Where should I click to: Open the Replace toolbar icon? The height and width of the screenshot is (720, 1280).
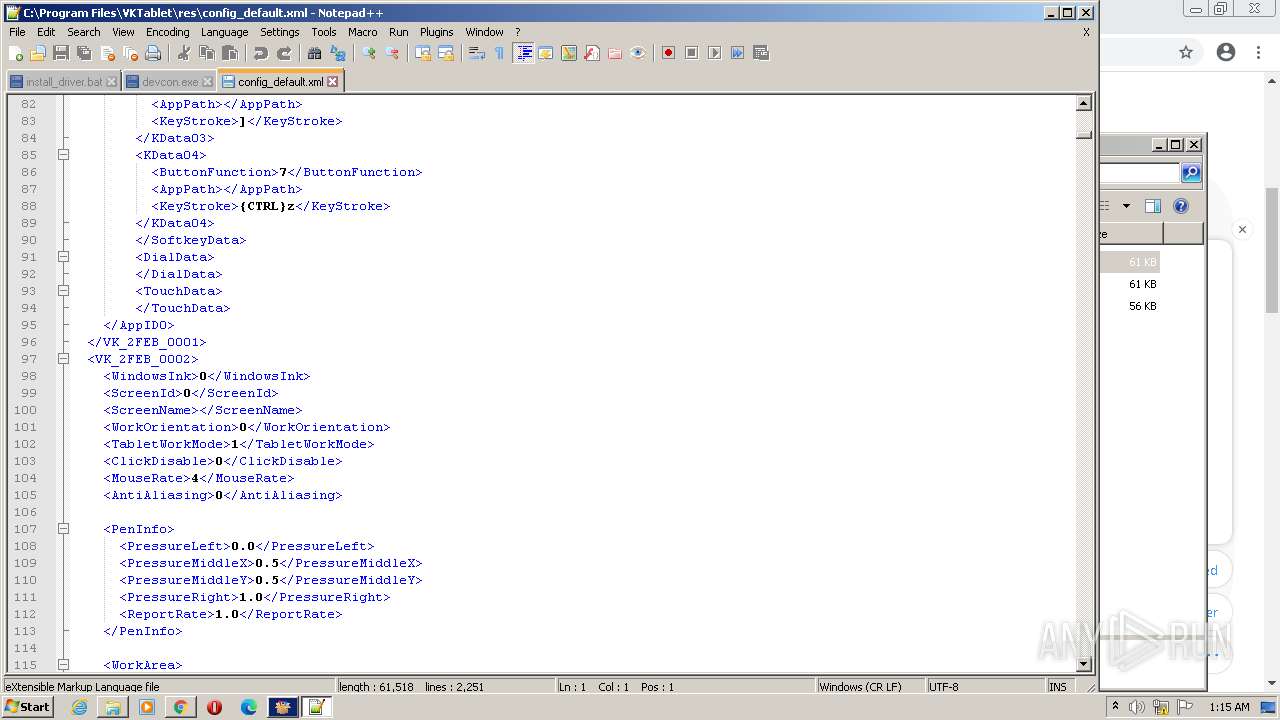337,53
